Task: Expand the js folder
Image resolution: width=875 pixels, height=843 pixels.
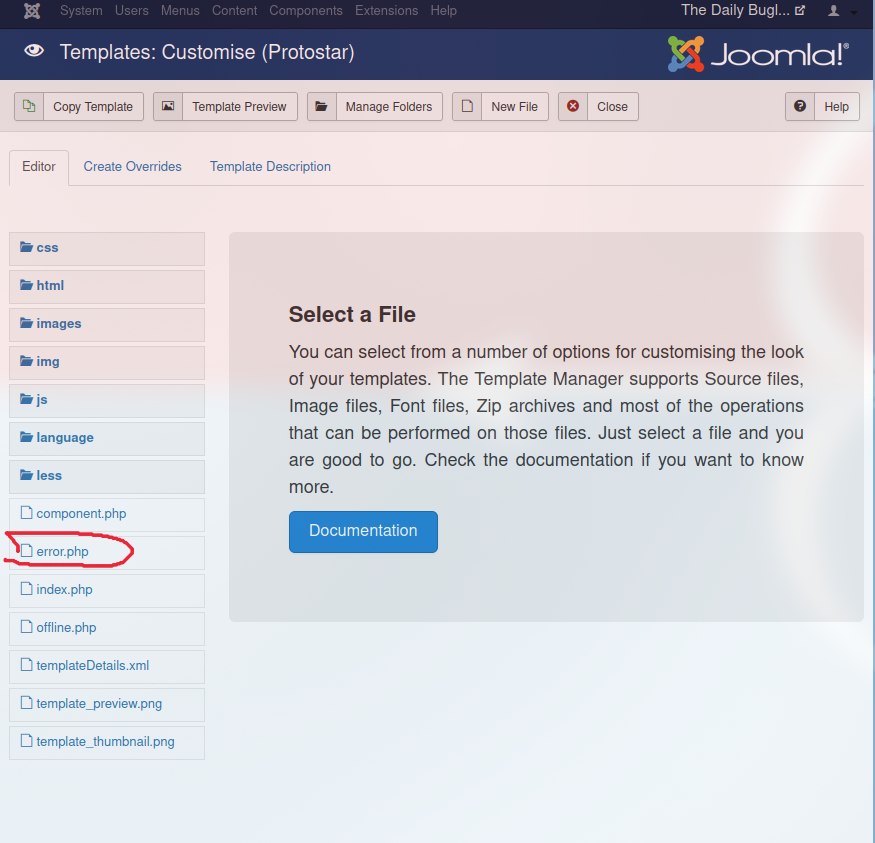Action: pos(107,400)
